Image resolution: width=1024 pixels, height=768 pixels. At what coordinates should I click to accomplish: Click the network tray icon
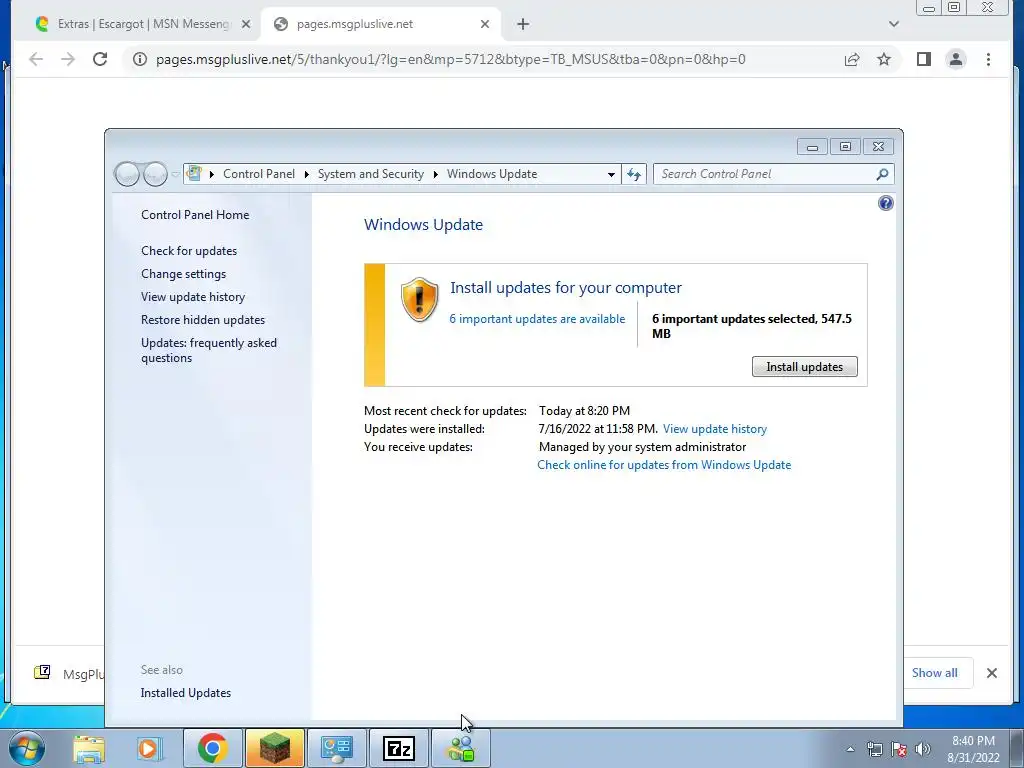point(874,749)
